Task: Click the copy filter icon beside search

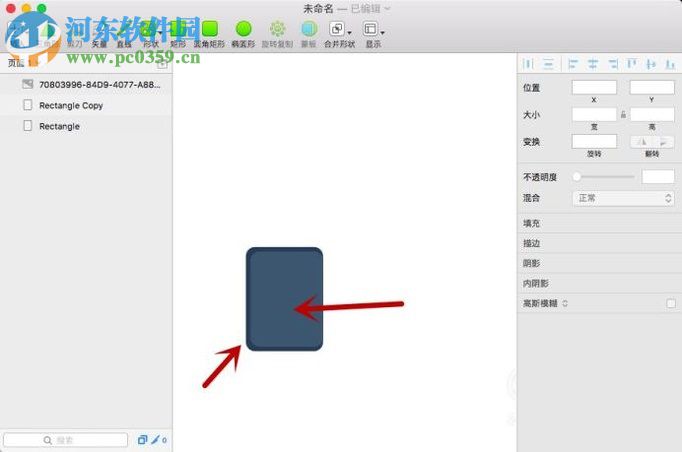Action: (142, 440)
